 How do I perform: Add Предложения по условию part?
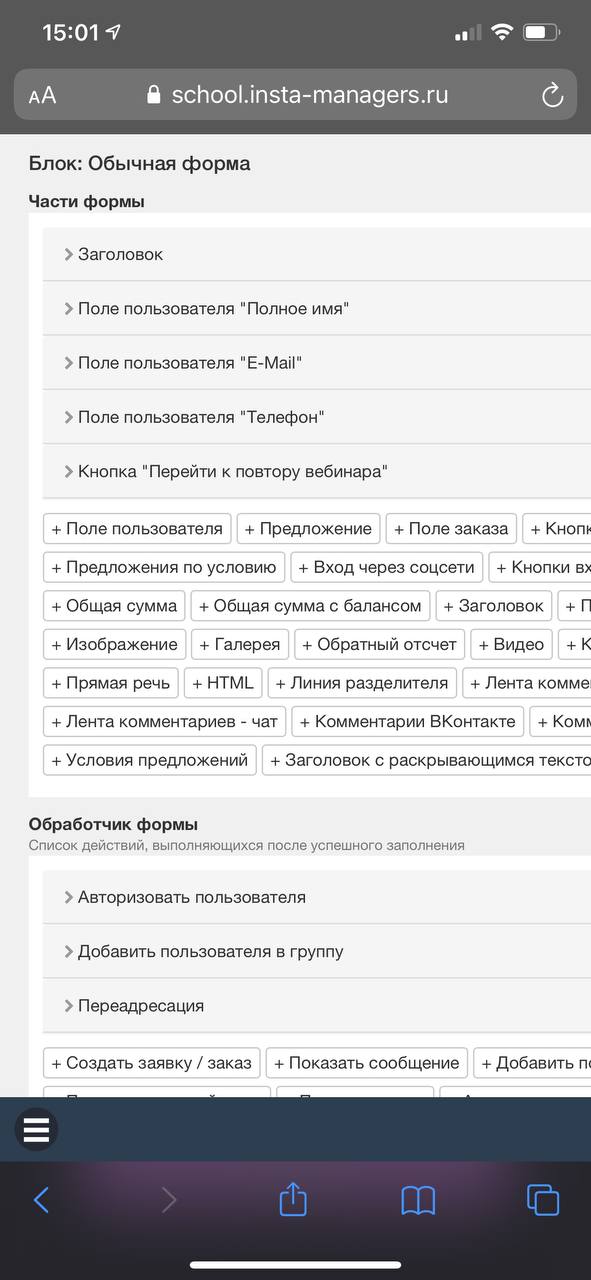(164, 567)
